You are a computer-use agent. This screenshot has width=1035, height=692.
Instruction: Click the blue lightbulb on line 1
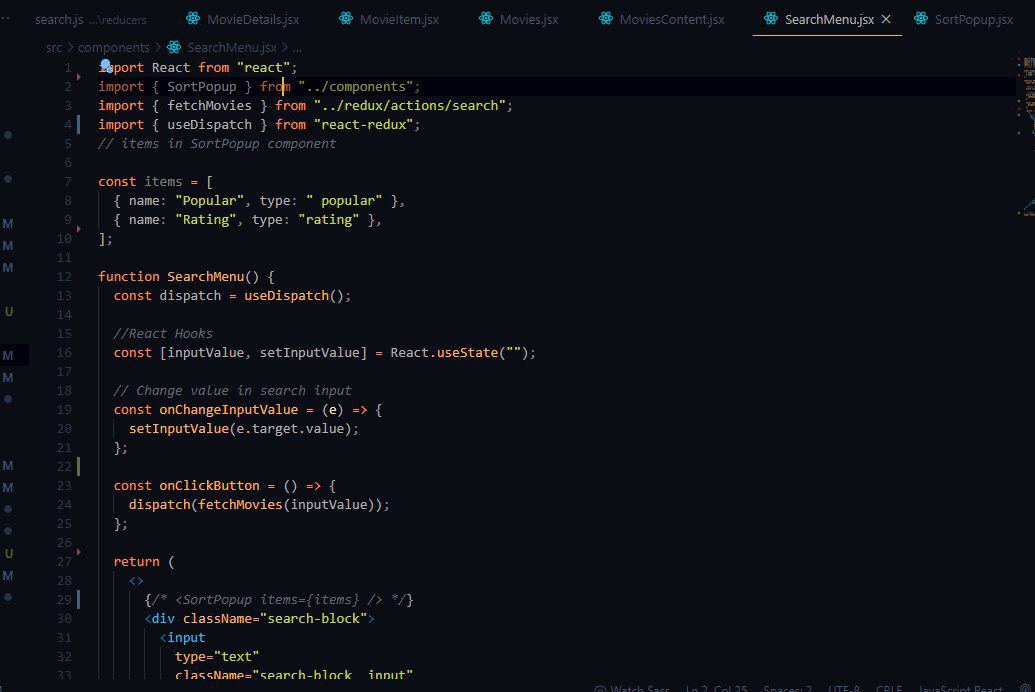[x=106, y=65]
